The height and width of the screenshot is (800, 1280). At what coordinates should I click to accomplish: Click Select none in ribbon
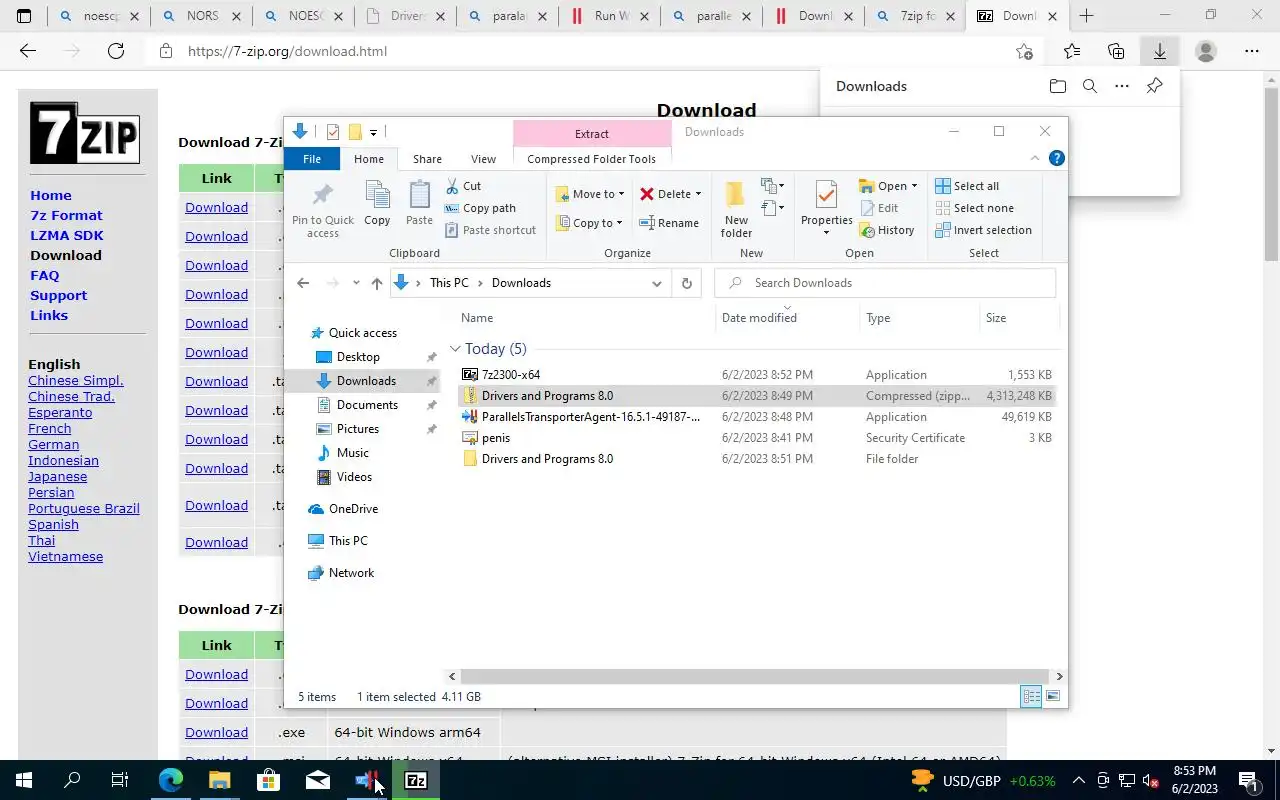coord(974,208)
